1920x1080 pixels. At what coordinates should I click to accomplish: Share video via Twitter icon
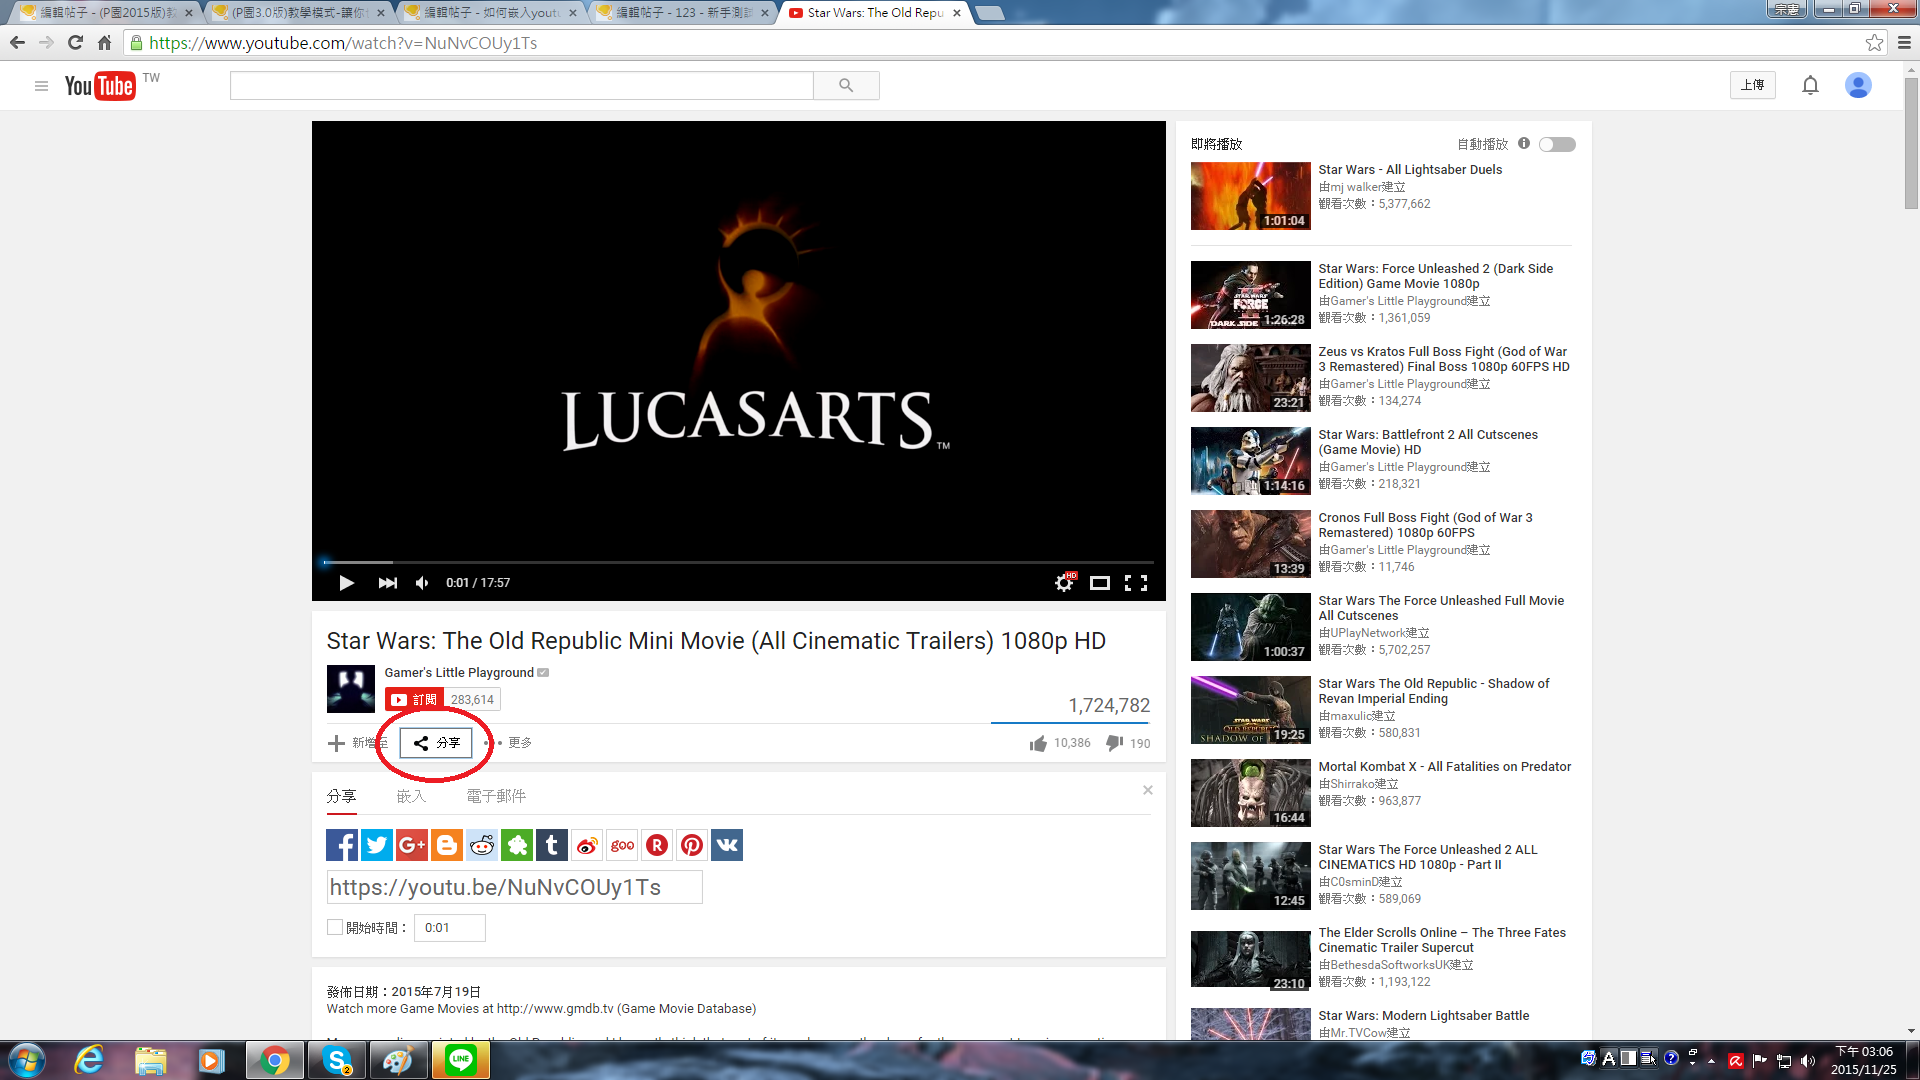(x=377, y=845)
